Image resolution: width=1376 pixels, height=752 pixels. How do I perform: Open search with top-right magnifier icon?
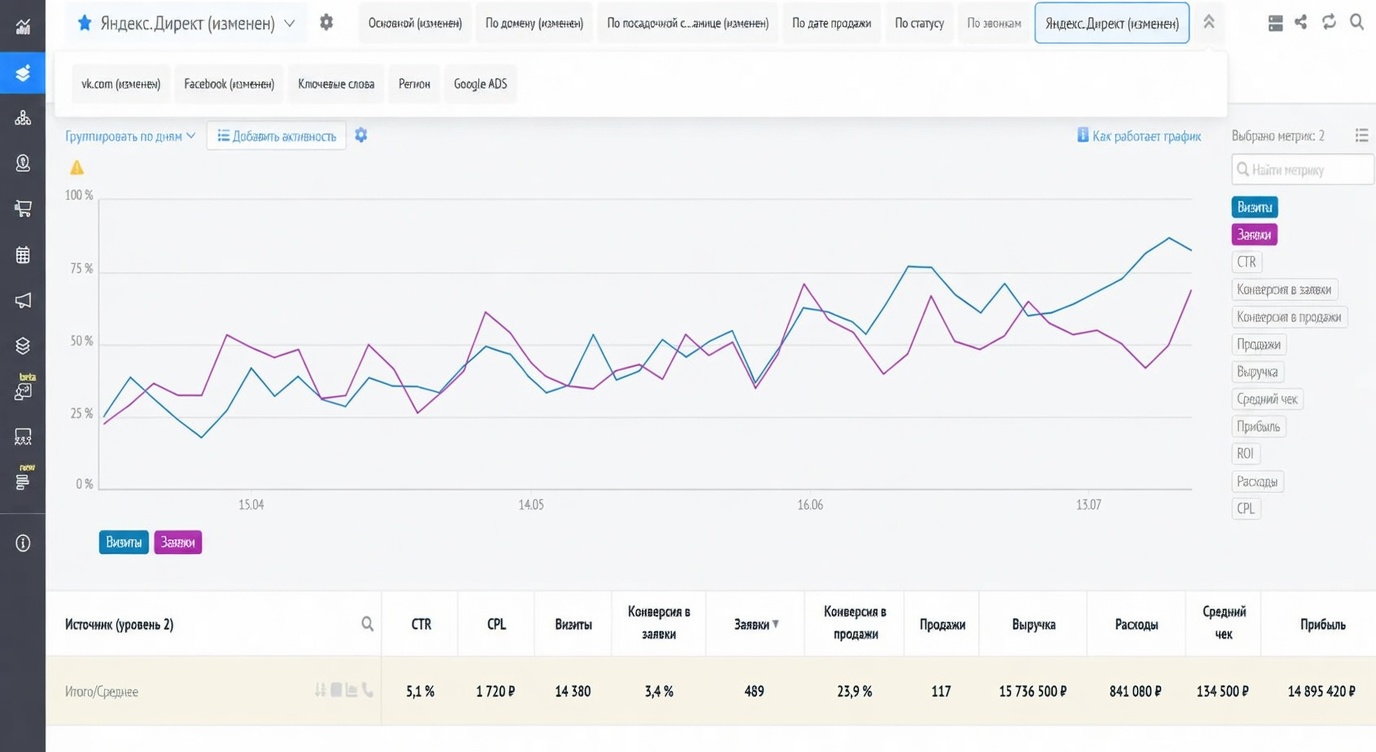coord(1357,22)
